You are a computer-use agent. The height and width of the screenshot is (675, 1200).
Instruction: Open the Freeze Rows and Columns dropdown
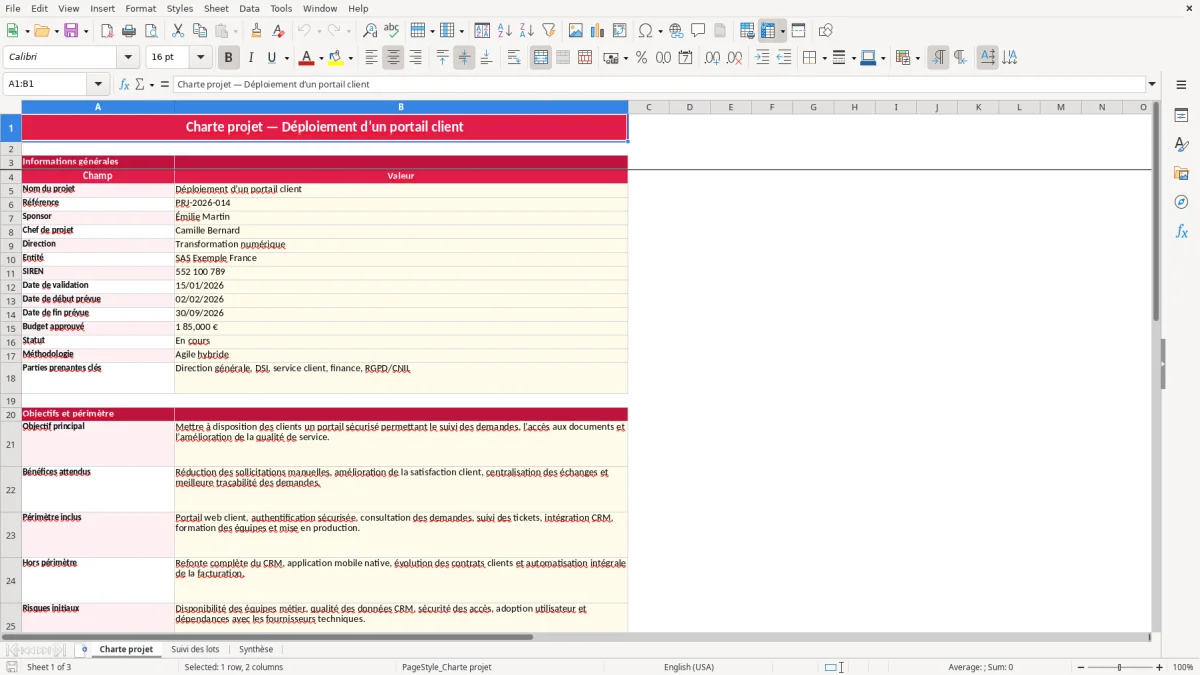pos(783,31)
